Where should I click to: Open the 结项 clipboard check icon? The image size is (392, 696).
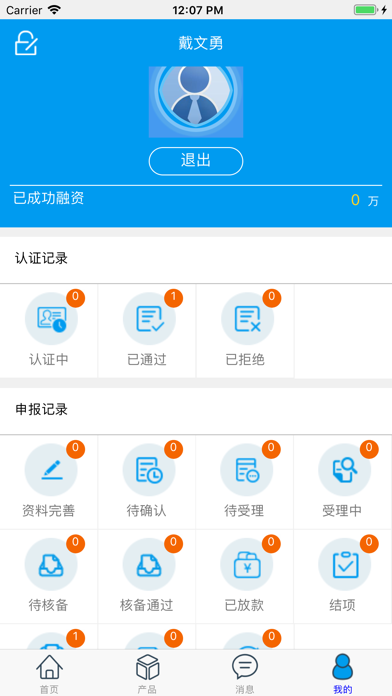tap(345, 565)
